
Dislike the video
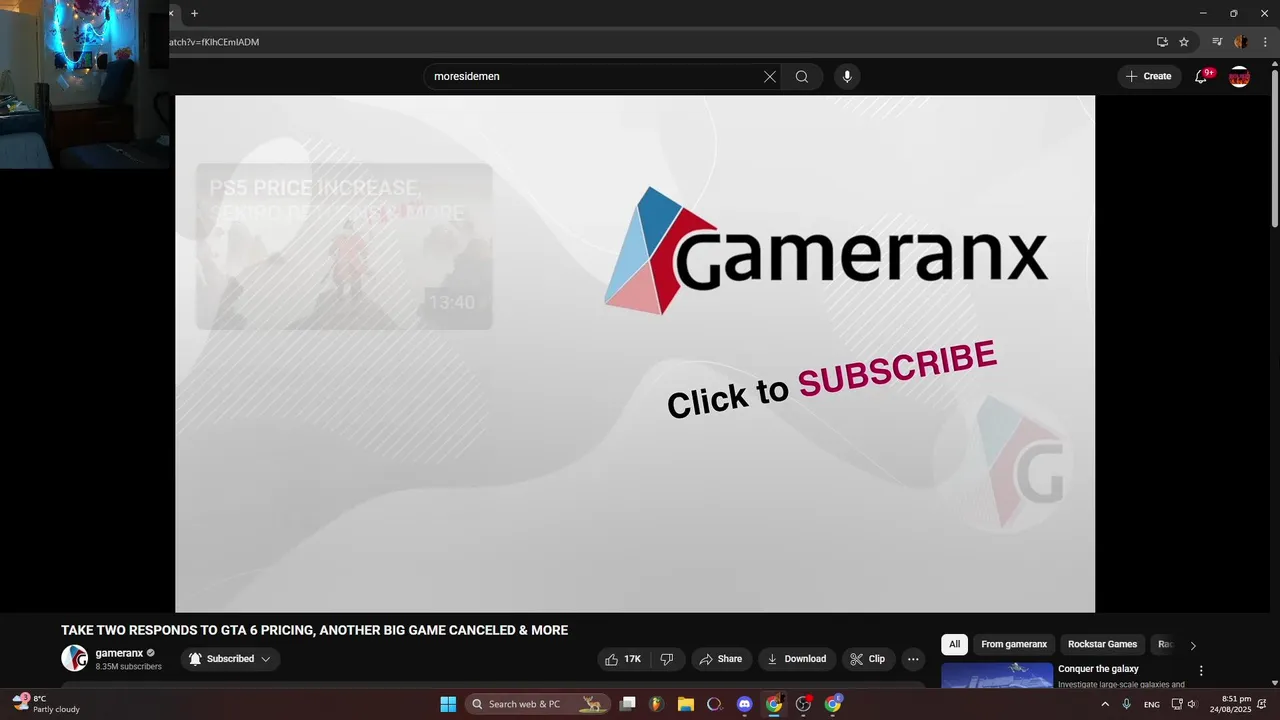coord(667,659)
